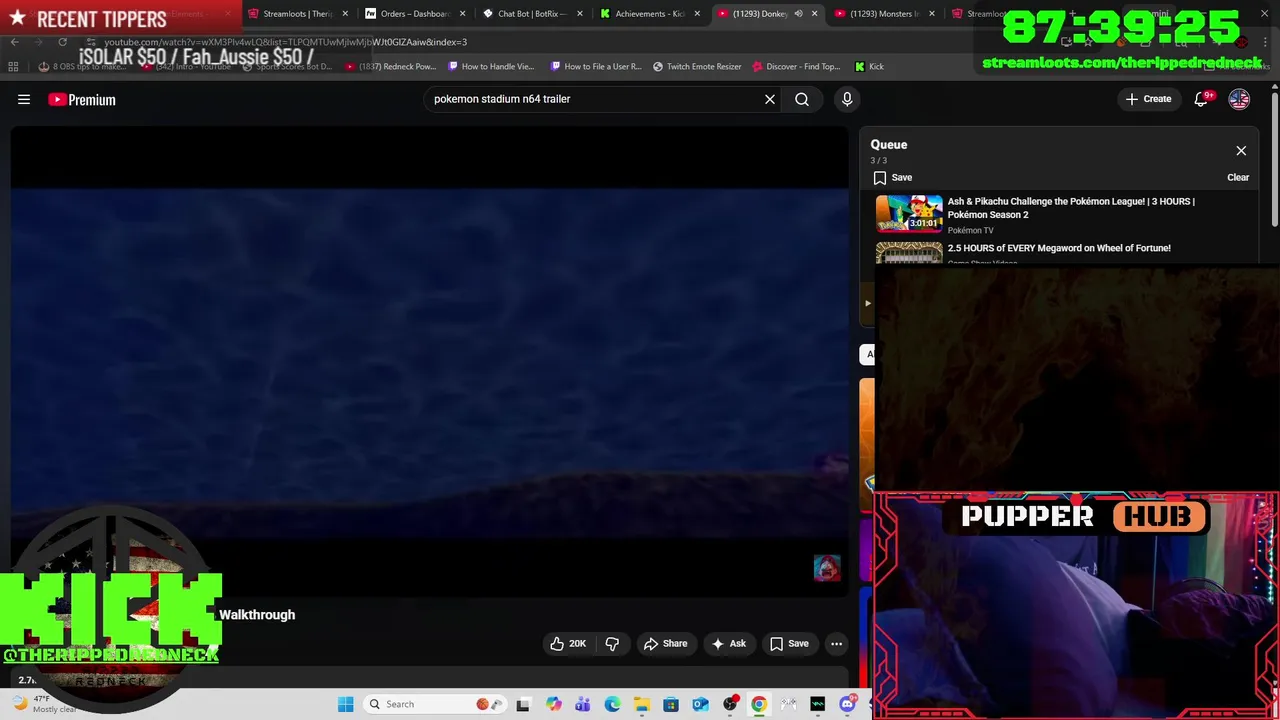Save video to playlist below player
Screen dimensions: 1280x720
point(789,644)
